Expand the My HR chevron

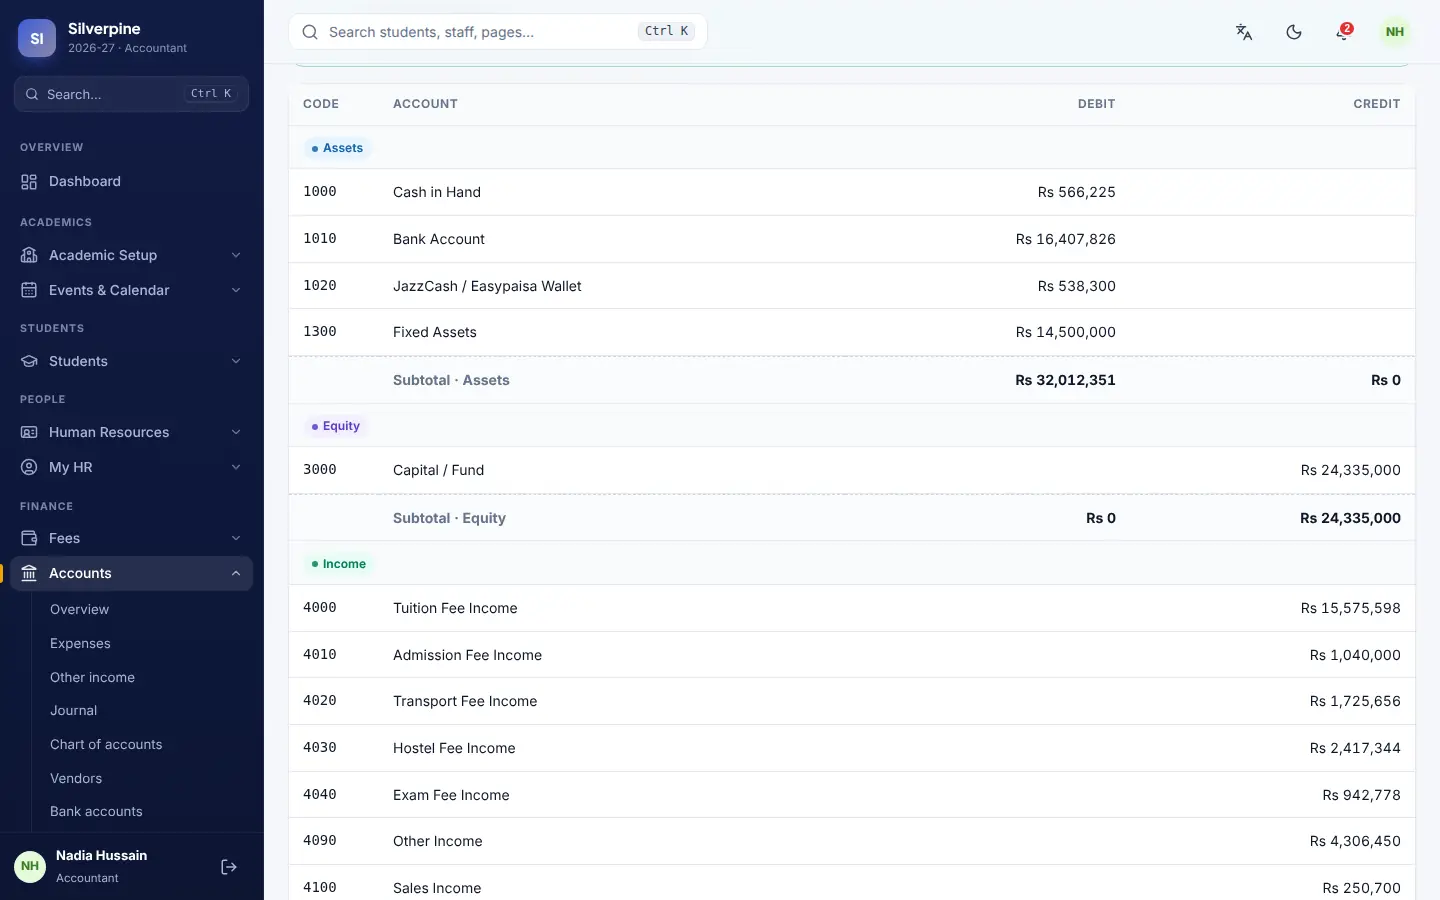(x=236, y=467)
